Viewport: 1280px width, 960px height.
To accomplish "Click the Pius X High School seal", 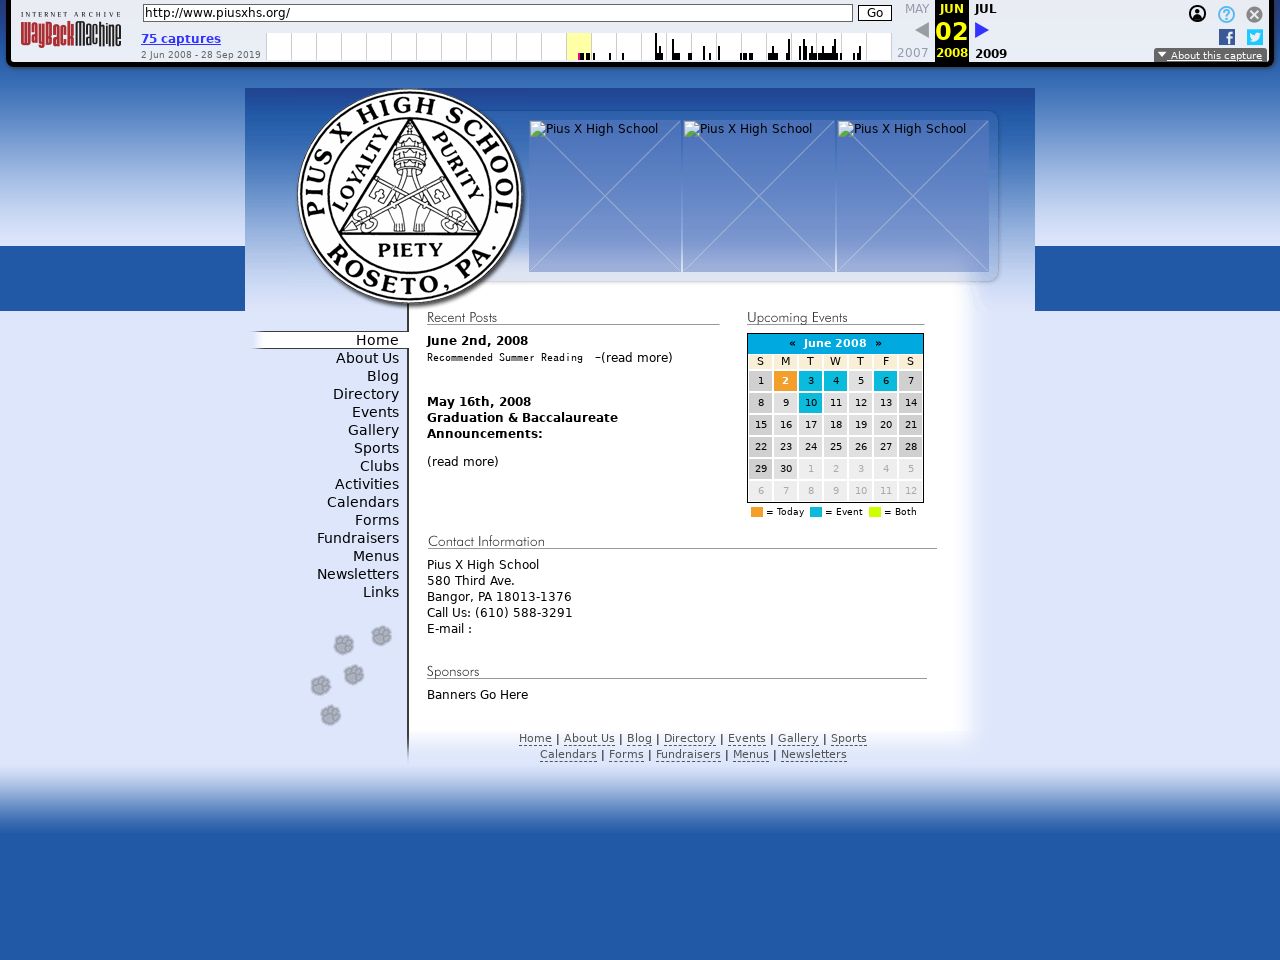I will (x=410, y=196).
